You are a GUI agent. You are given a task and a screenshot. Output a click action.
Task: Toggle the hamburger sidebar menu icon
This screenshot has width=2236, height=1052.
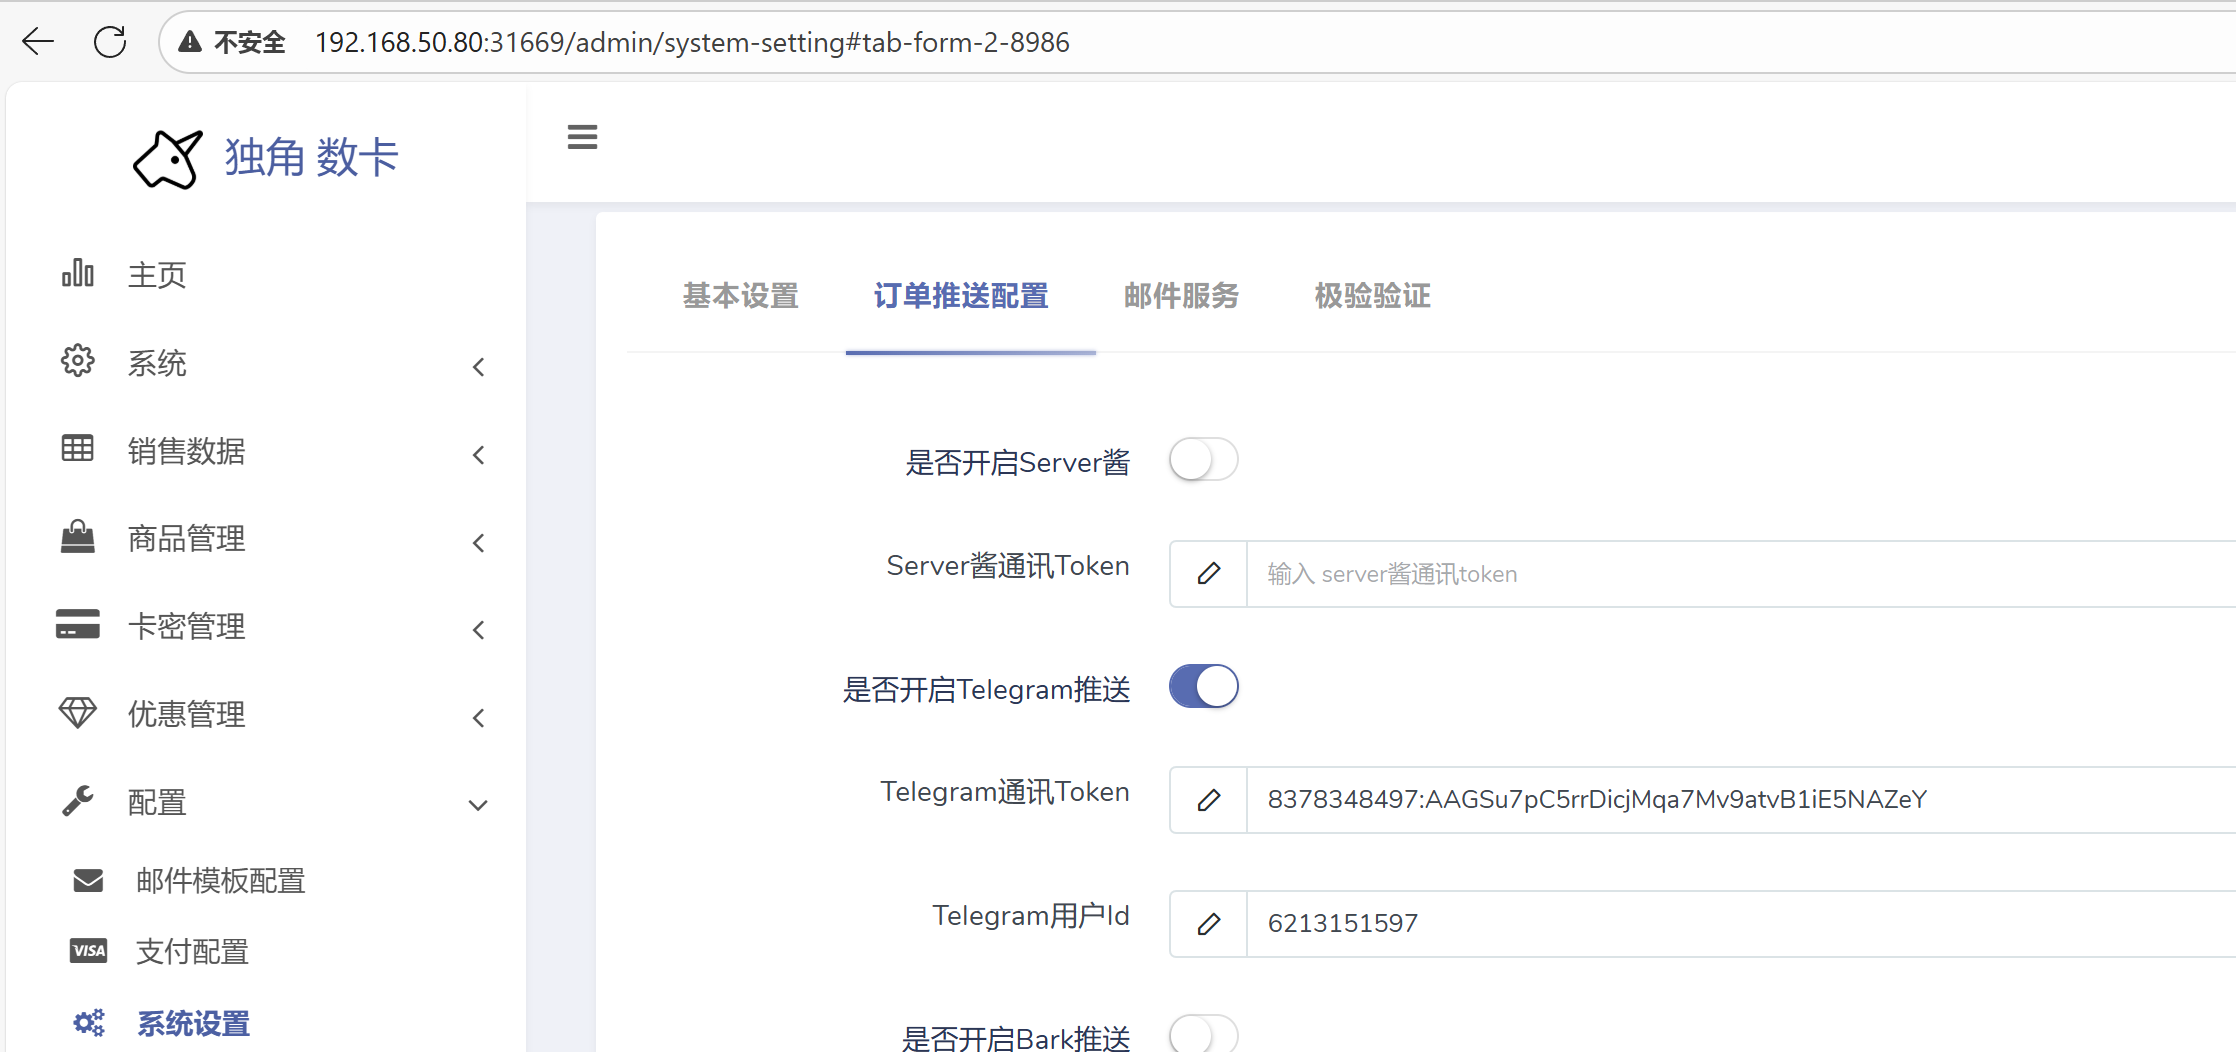pyautogui.click(x=582, y=137)
